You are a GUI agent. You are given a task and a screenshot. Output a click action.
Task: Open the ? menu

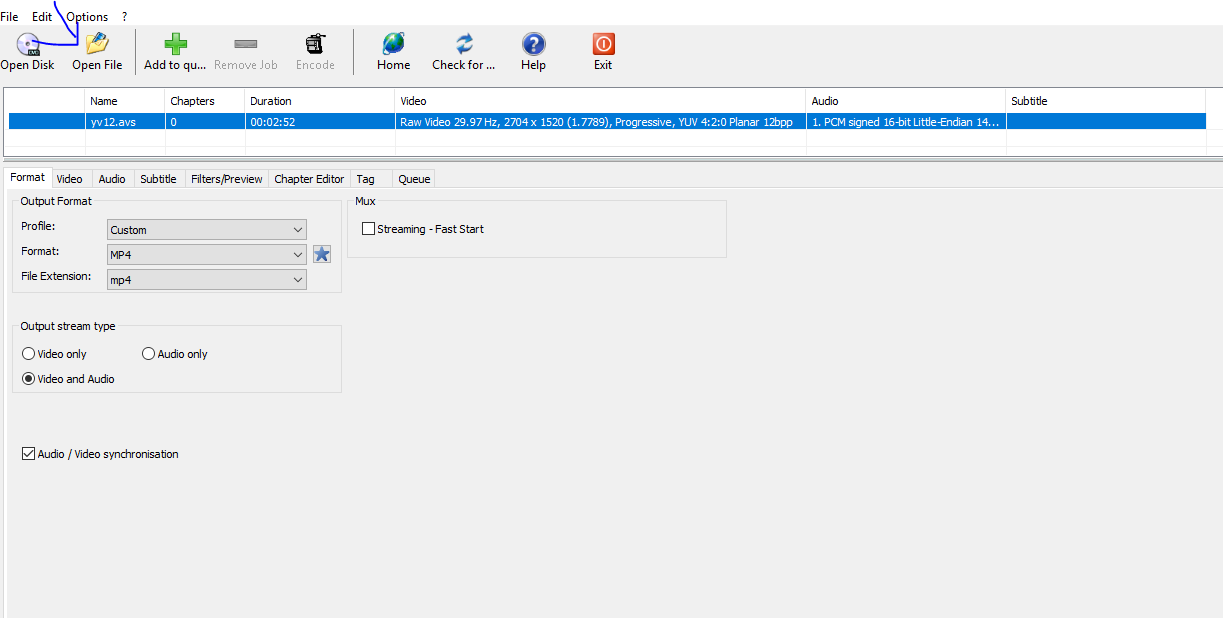coord(125,16)
